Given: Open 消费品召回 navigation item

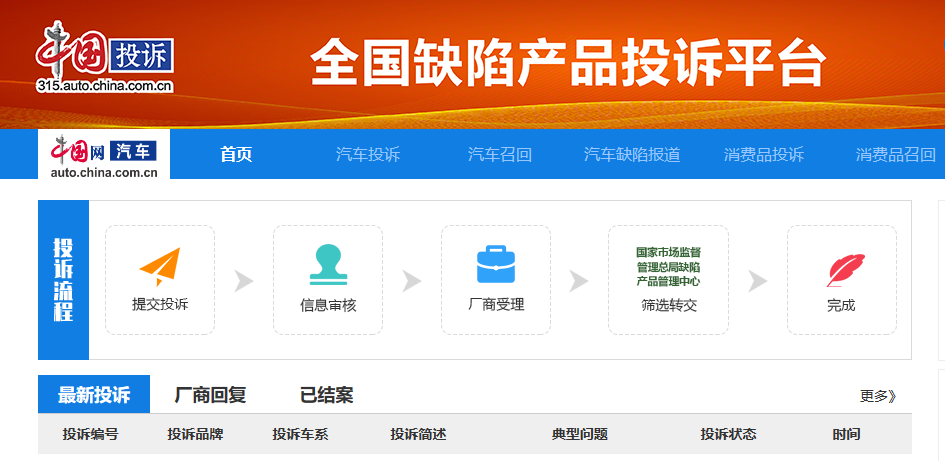Looking at the screenshot, I should click(x=895, y=155).
